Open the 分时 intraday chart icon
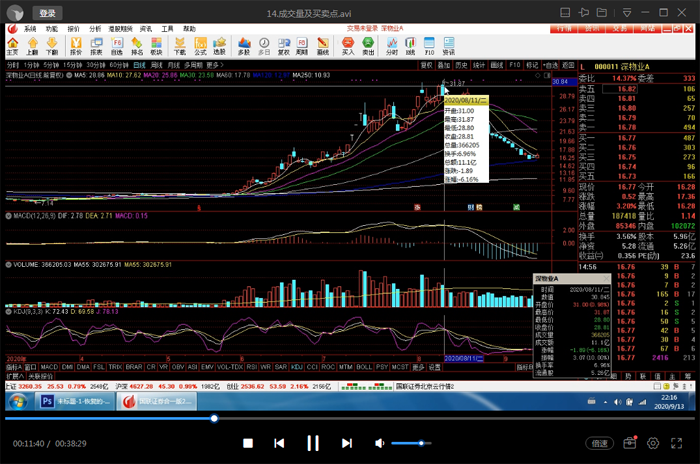Screen dimensions: 700x464 click(x=392, y=46)
